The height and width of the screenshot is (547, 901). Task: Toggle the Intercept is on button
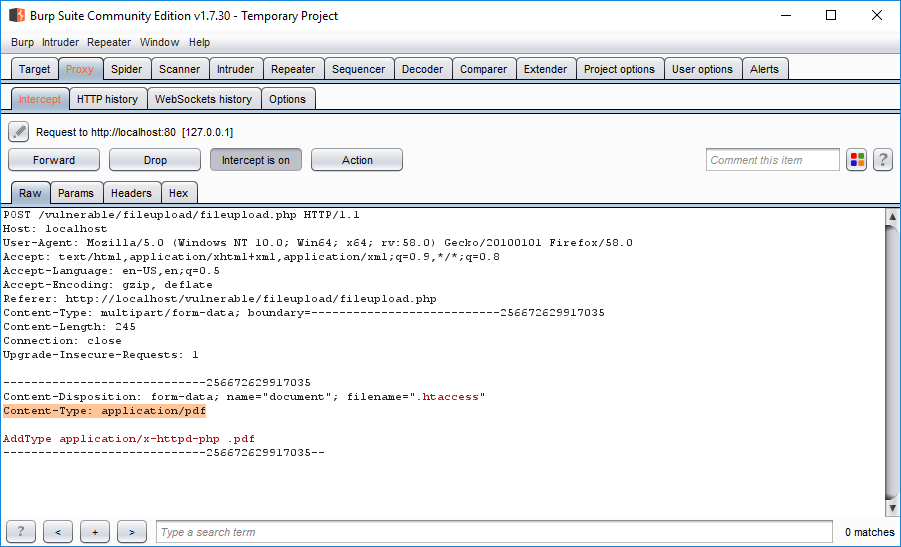point(256,160)
